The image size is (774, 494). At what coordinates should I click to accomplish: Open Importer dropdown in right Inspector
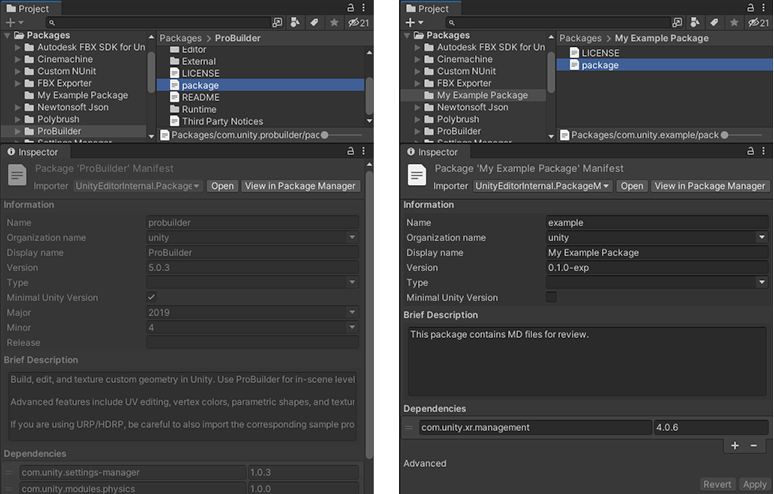(x=543, y=186)
